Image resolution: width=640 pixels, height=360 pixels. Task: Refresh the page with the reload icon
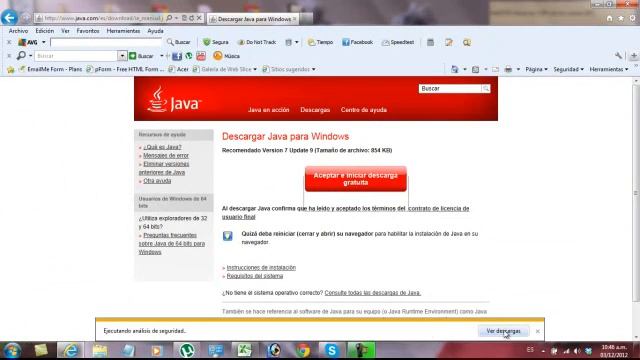(191, 18)
